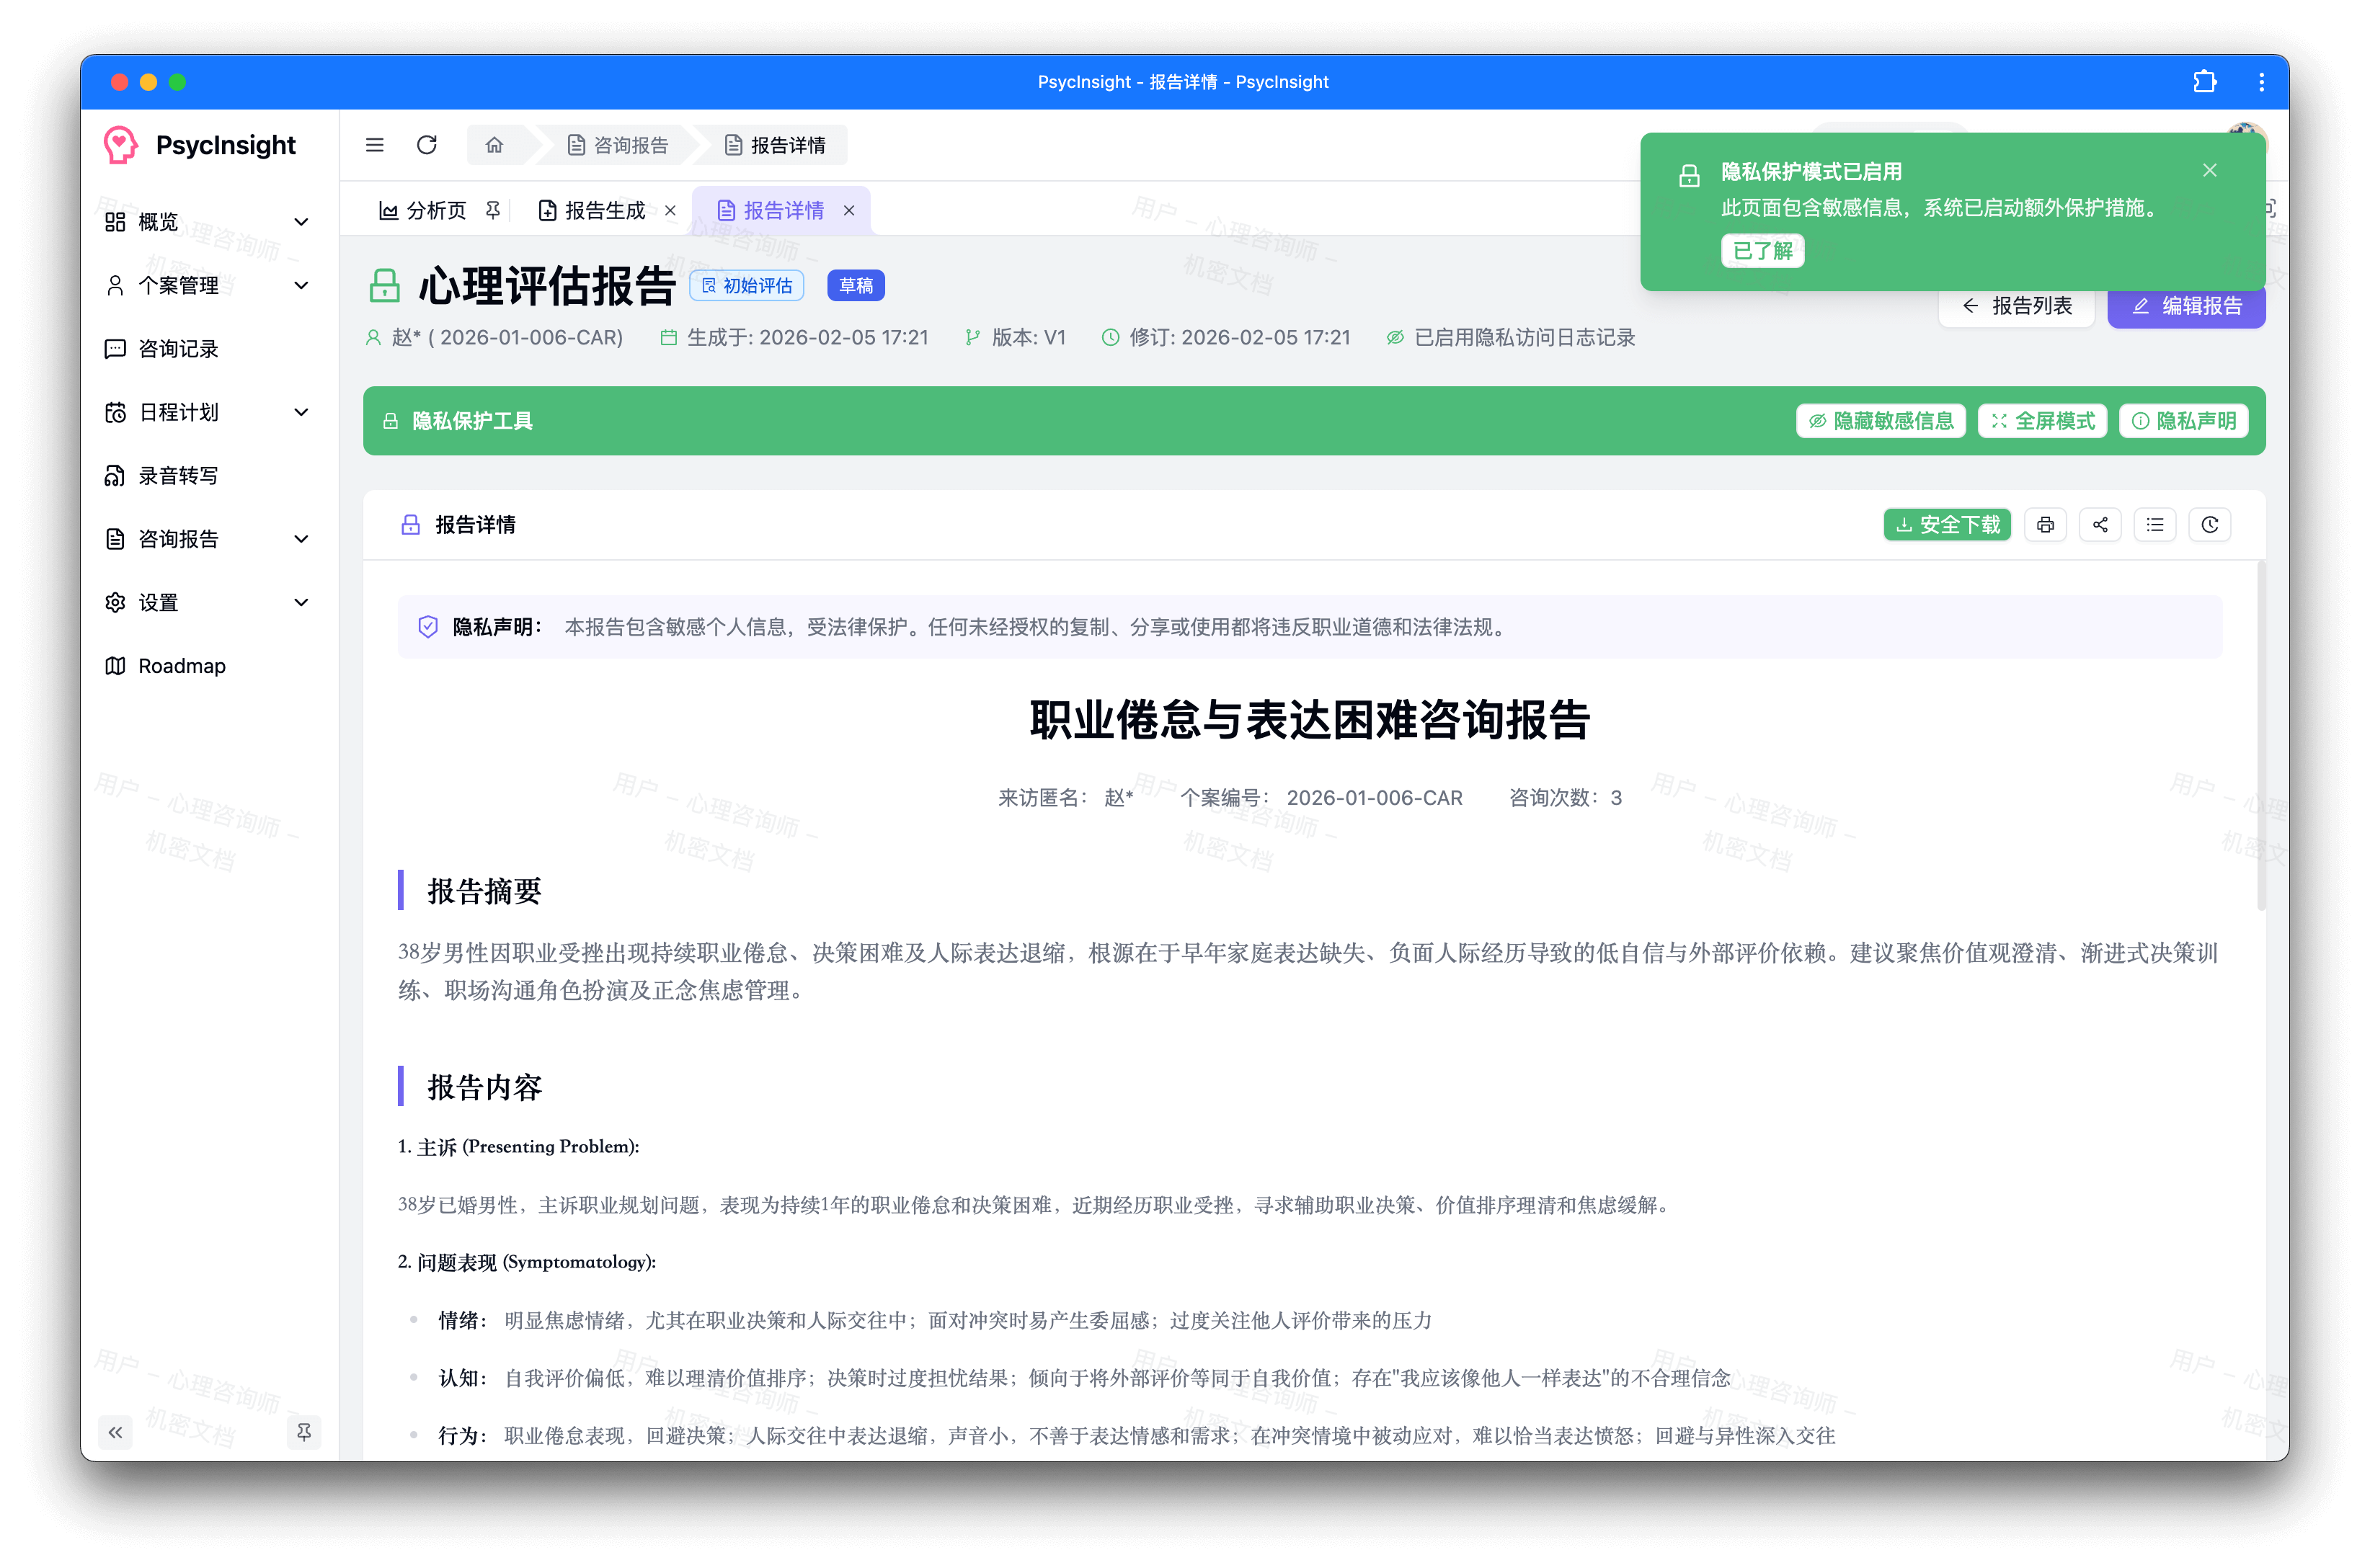This screenshot has width=2370, height=1568.
Task: Pin the 分析页 tab with the pin icon
Action: (492, 210)
